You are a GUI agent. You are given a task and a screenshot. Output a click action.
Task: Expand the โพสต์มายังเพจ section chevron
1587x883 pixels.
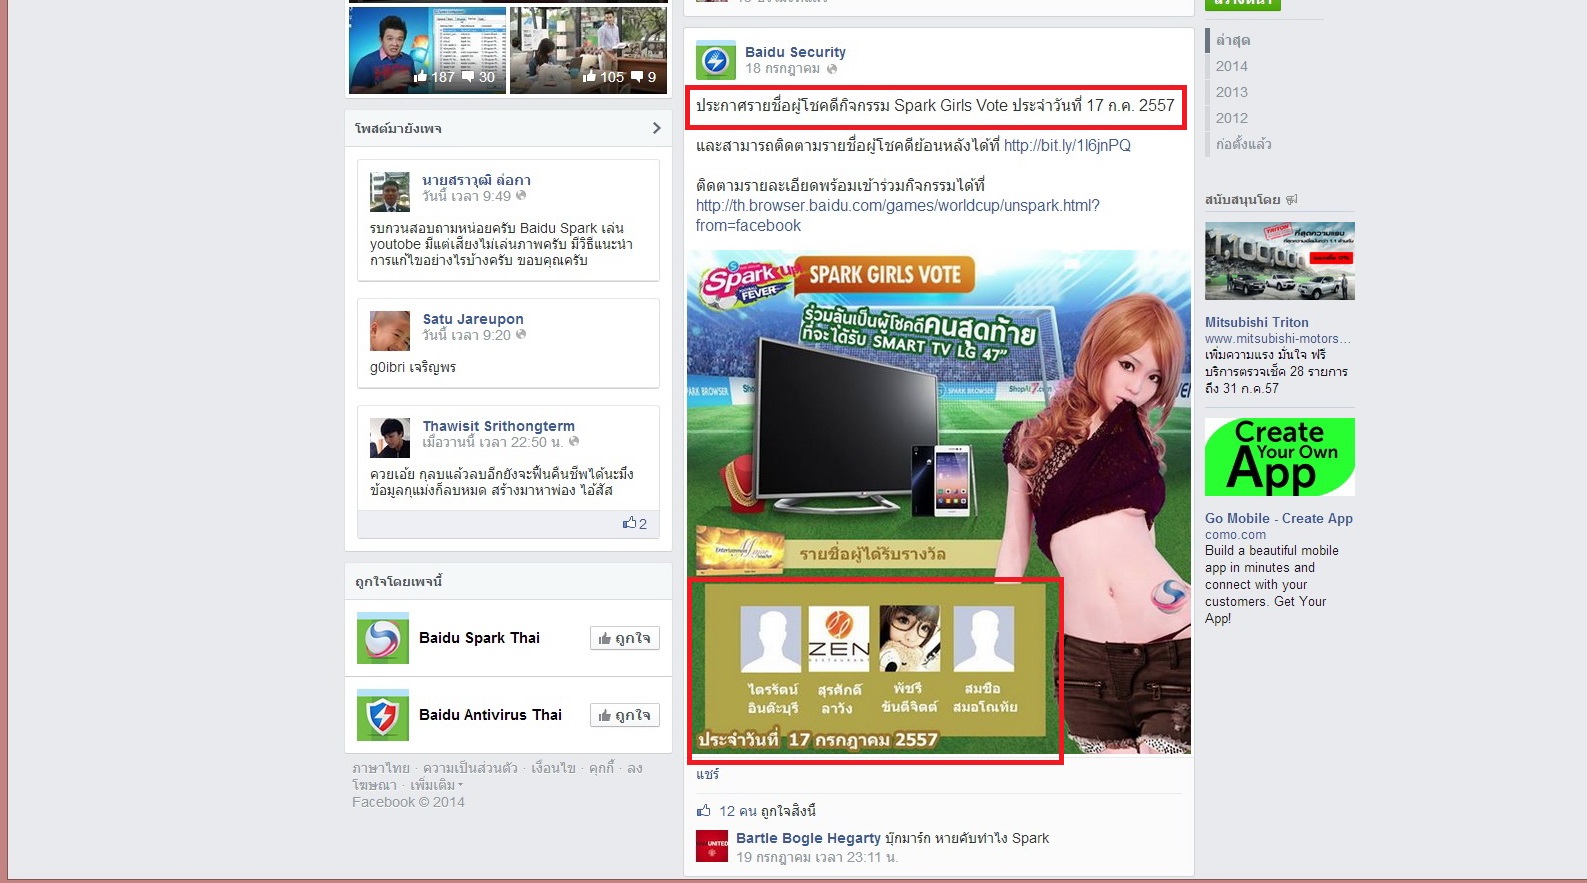(656, 128)
